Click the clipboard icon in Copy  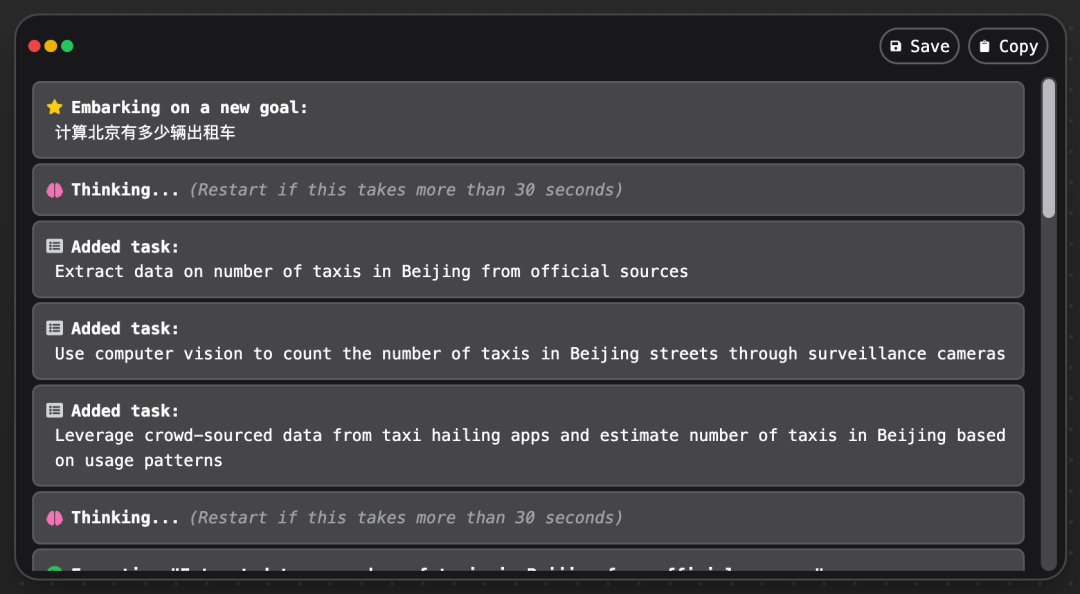[985, 46]
